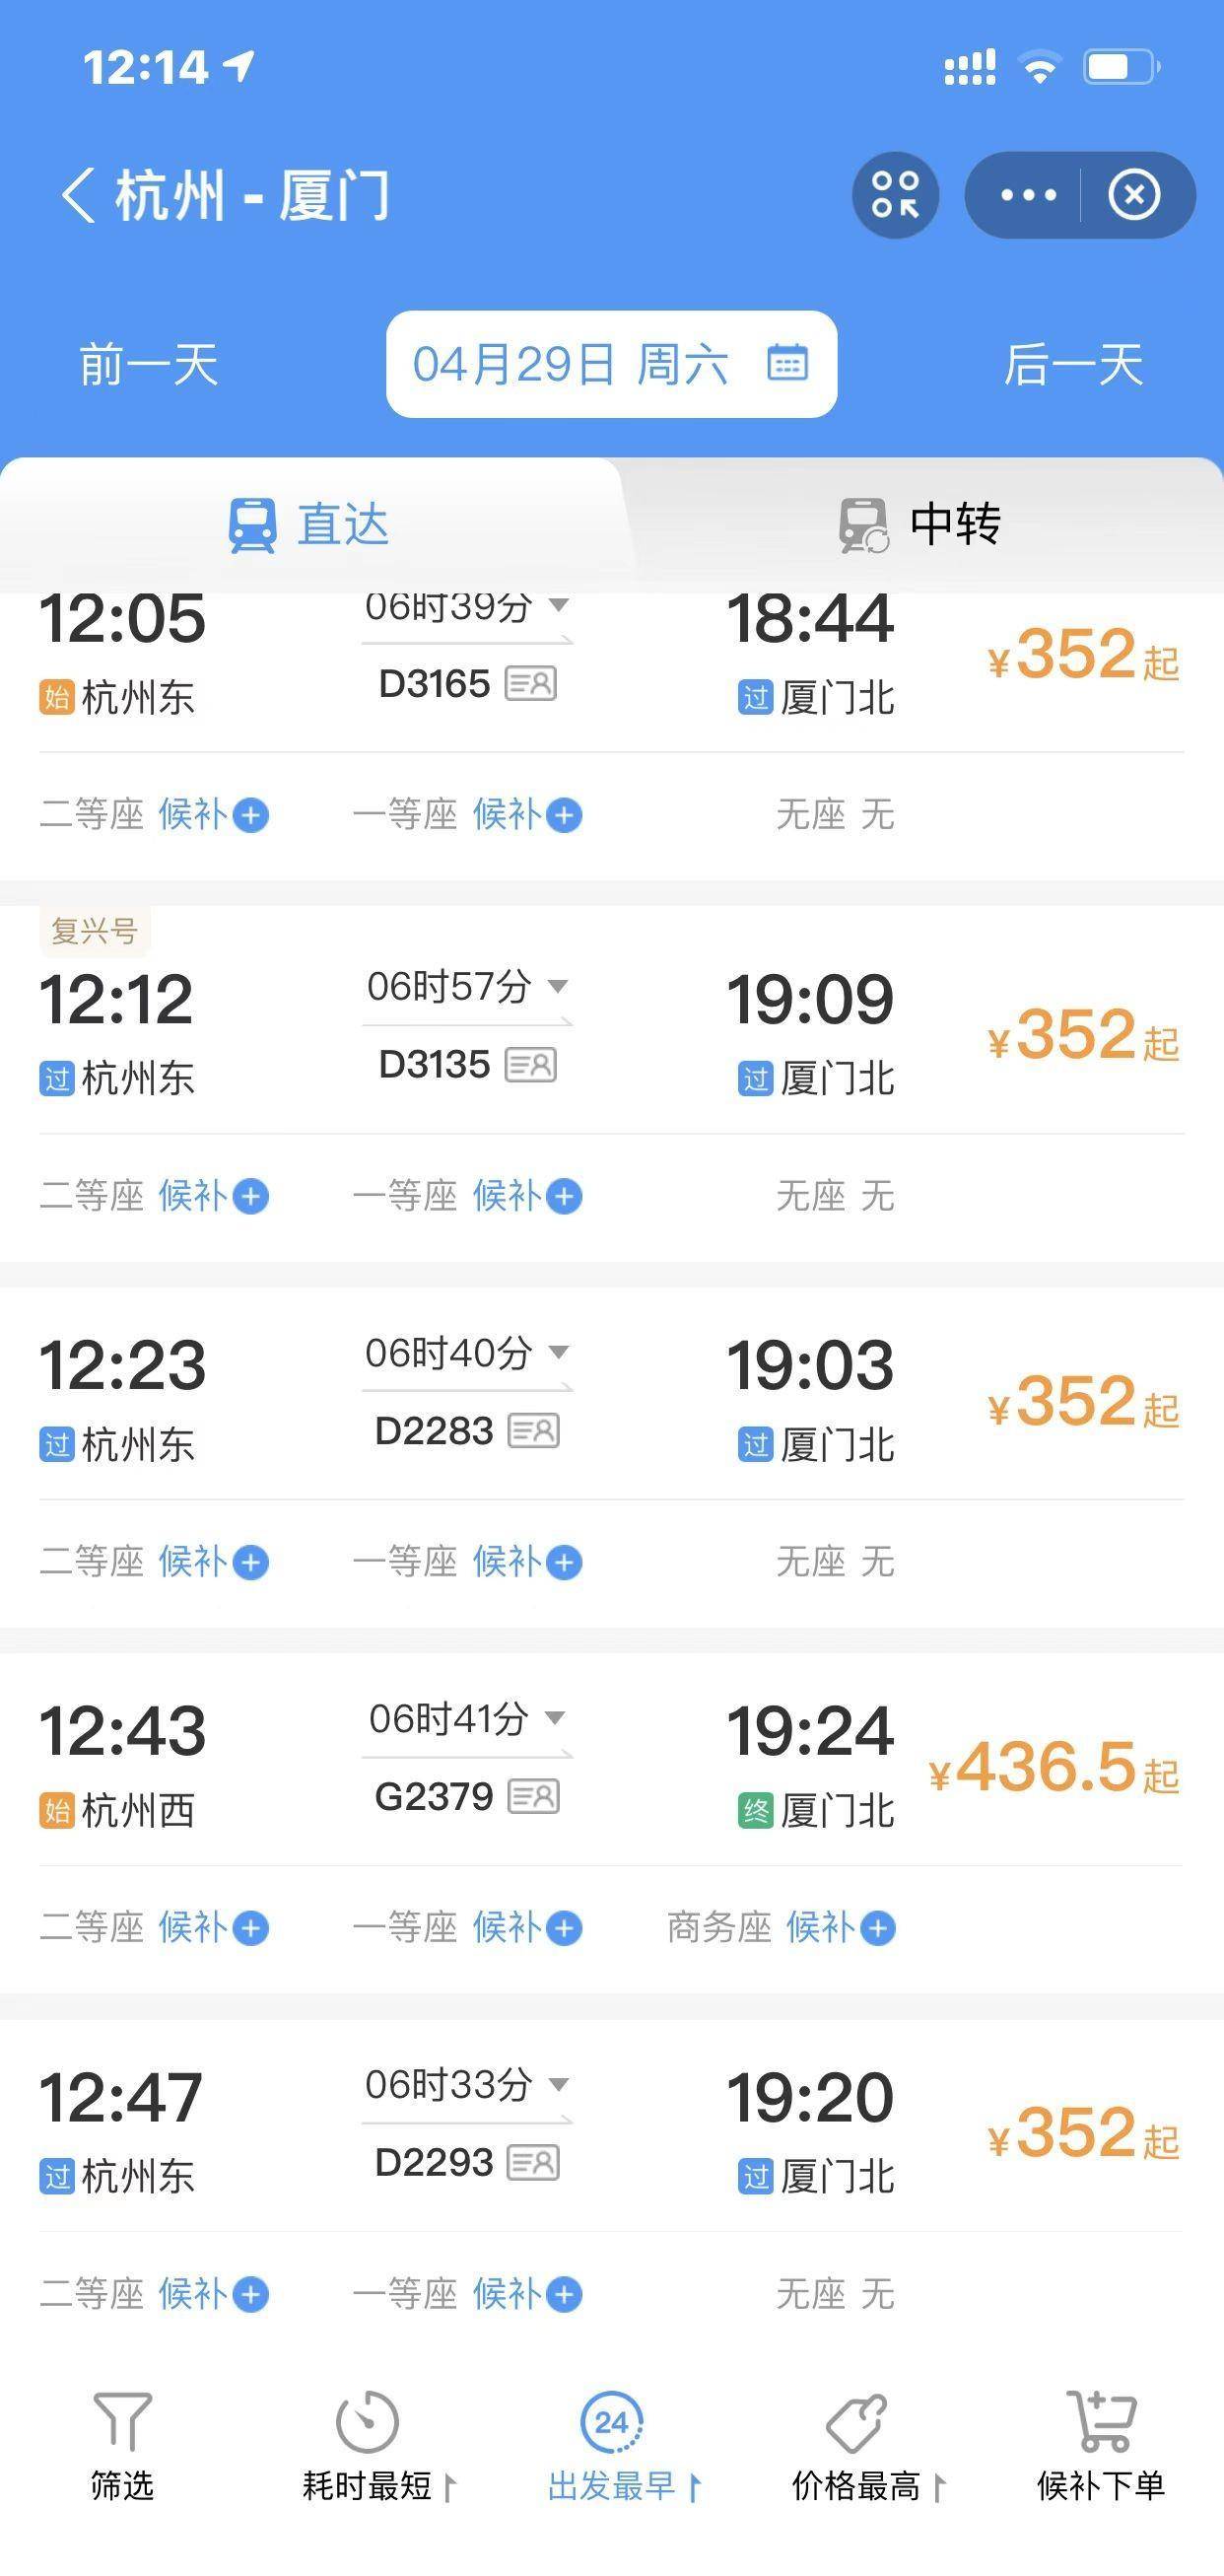
Task: Select the 12:23 D2283 train entry
Action: click(x=610, y=1400)
